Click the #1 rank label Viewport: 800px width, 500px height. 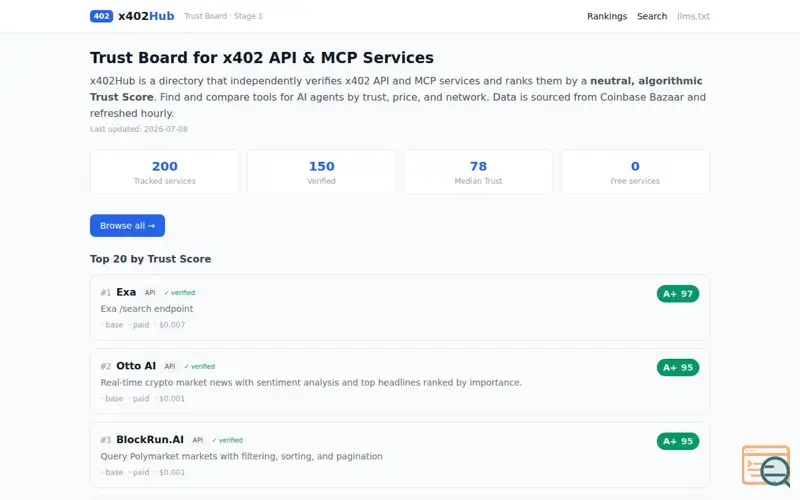[106, 293]
